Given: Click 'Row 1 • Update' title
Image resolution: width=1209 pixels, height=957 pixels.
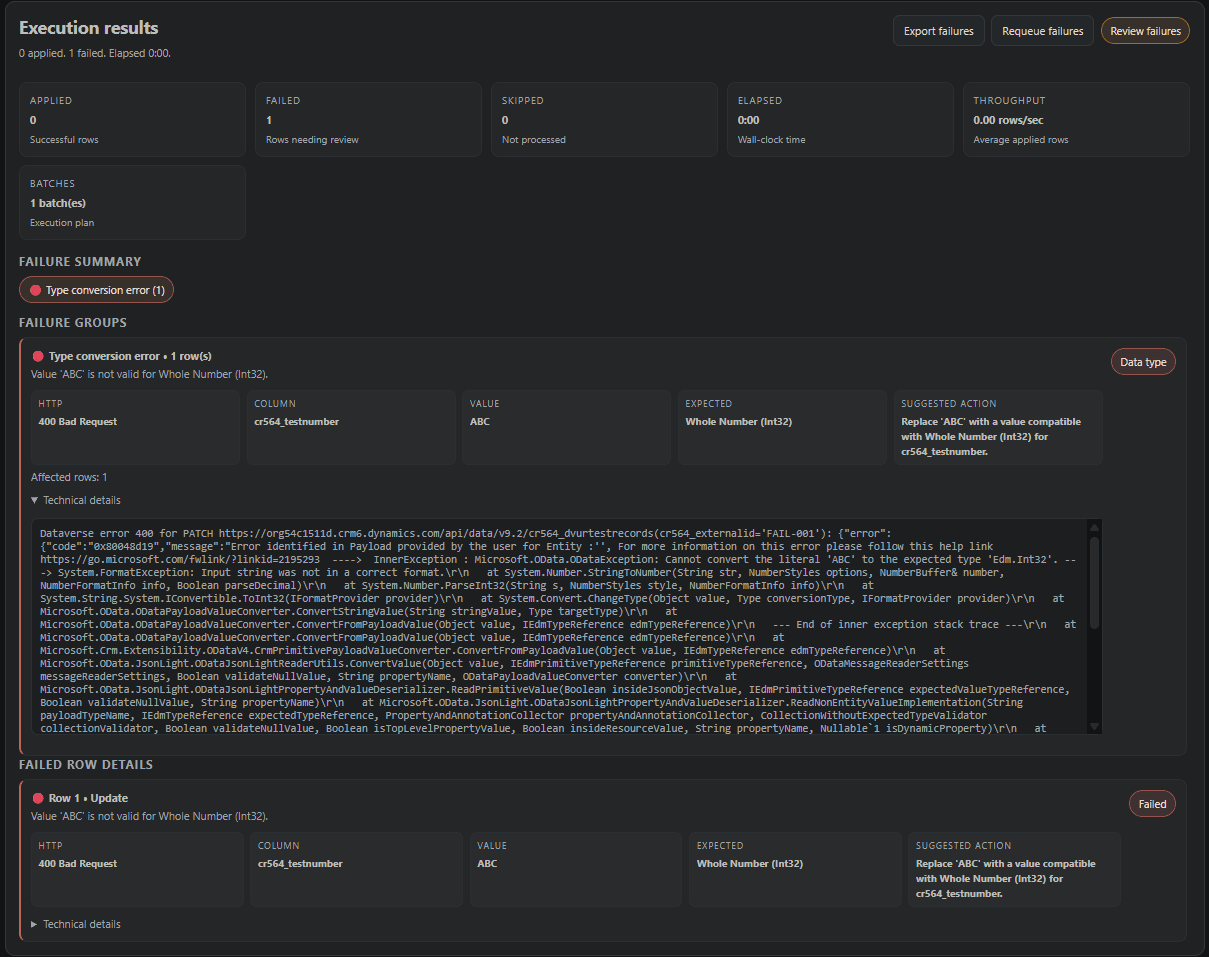Looking at the screenshot, I should [88, 798].
